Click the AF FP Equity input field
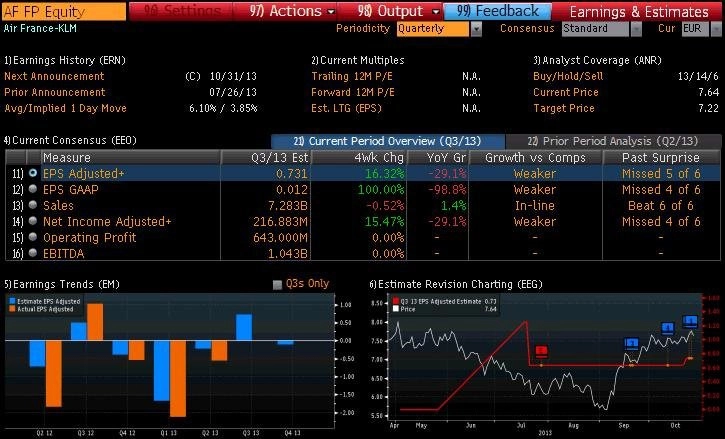This screenshot has height=439, width=725. pyautogui.click(x=64, y=12)
